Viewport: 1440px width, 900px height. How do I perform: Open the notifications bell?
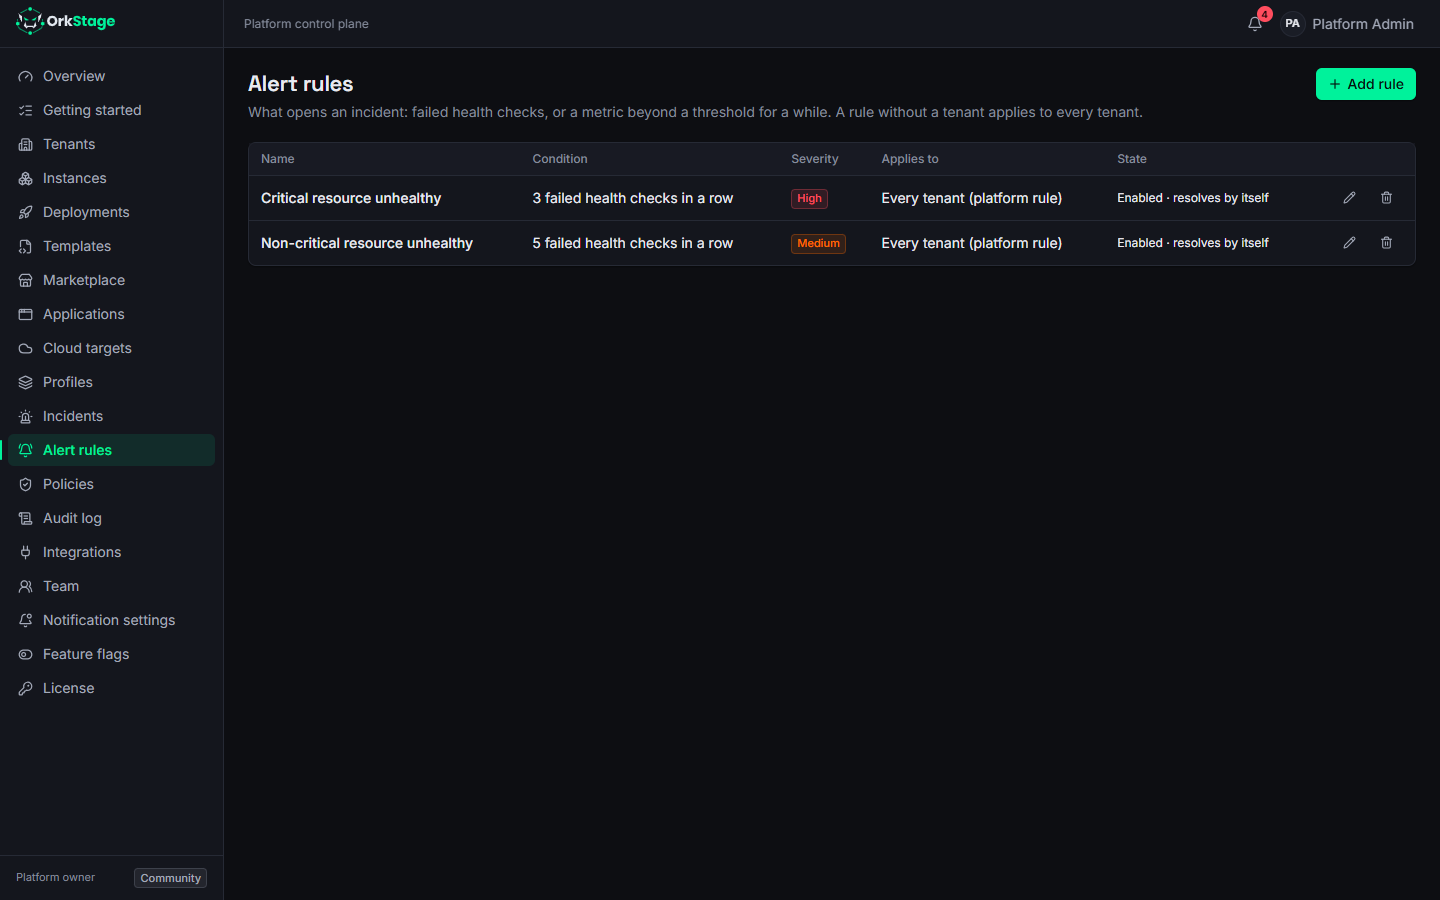tap(1255, 24)
